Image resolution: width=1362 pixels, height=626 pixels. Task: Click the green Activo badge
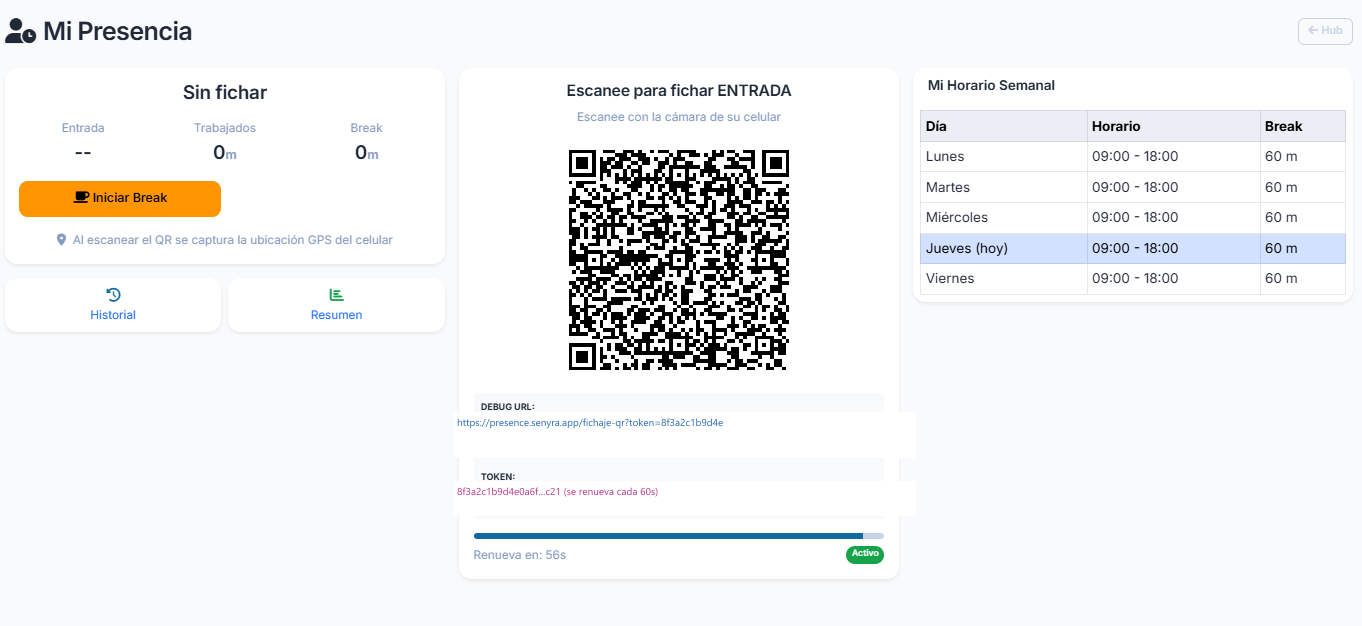[865, 554]
